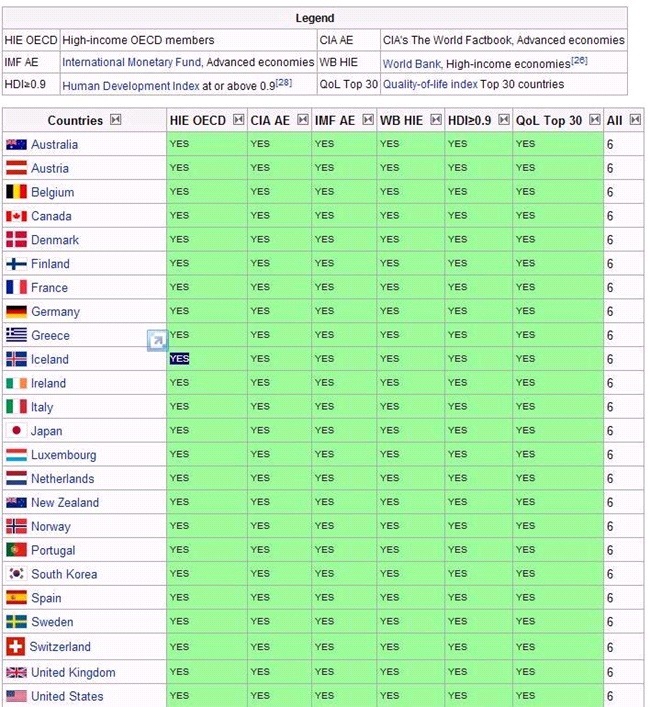650x707 pixels.
Task: Click 'CIA AE' abbreviation in legend
Action: click(x=336, y=40)
